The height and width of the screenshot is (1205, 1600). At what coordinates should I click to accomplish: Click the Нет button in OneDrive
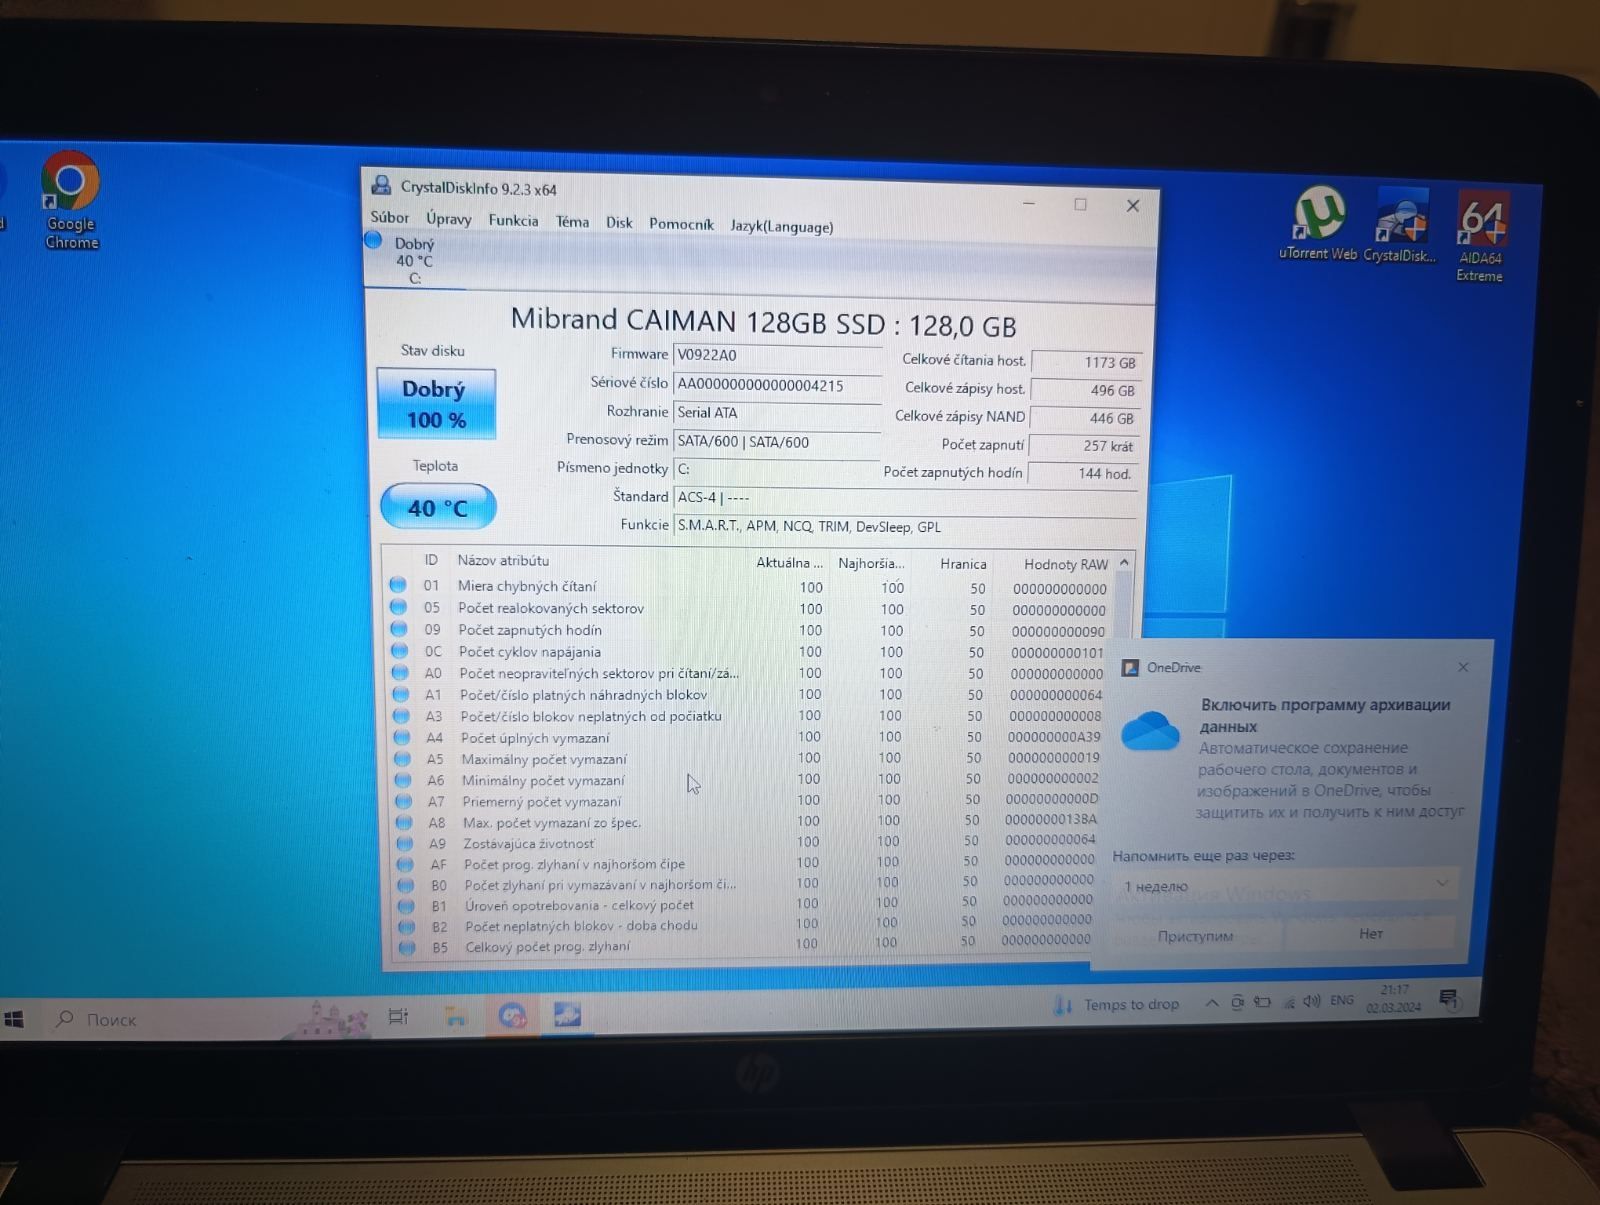click(x=1371, y=932)
